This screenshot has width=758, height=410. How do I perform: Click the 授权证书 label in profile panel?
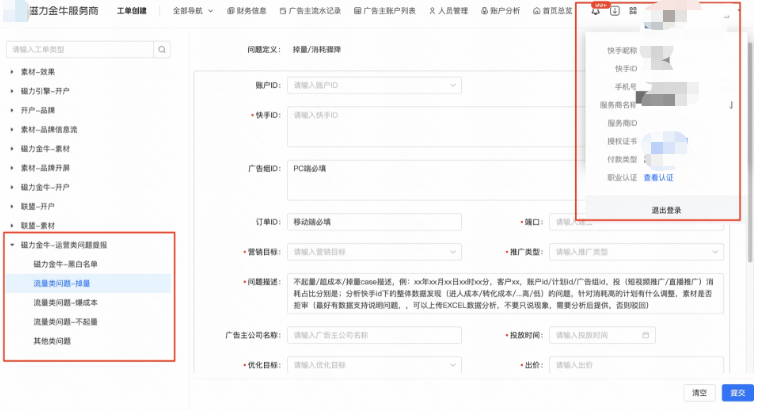click(x=622, y=141)
